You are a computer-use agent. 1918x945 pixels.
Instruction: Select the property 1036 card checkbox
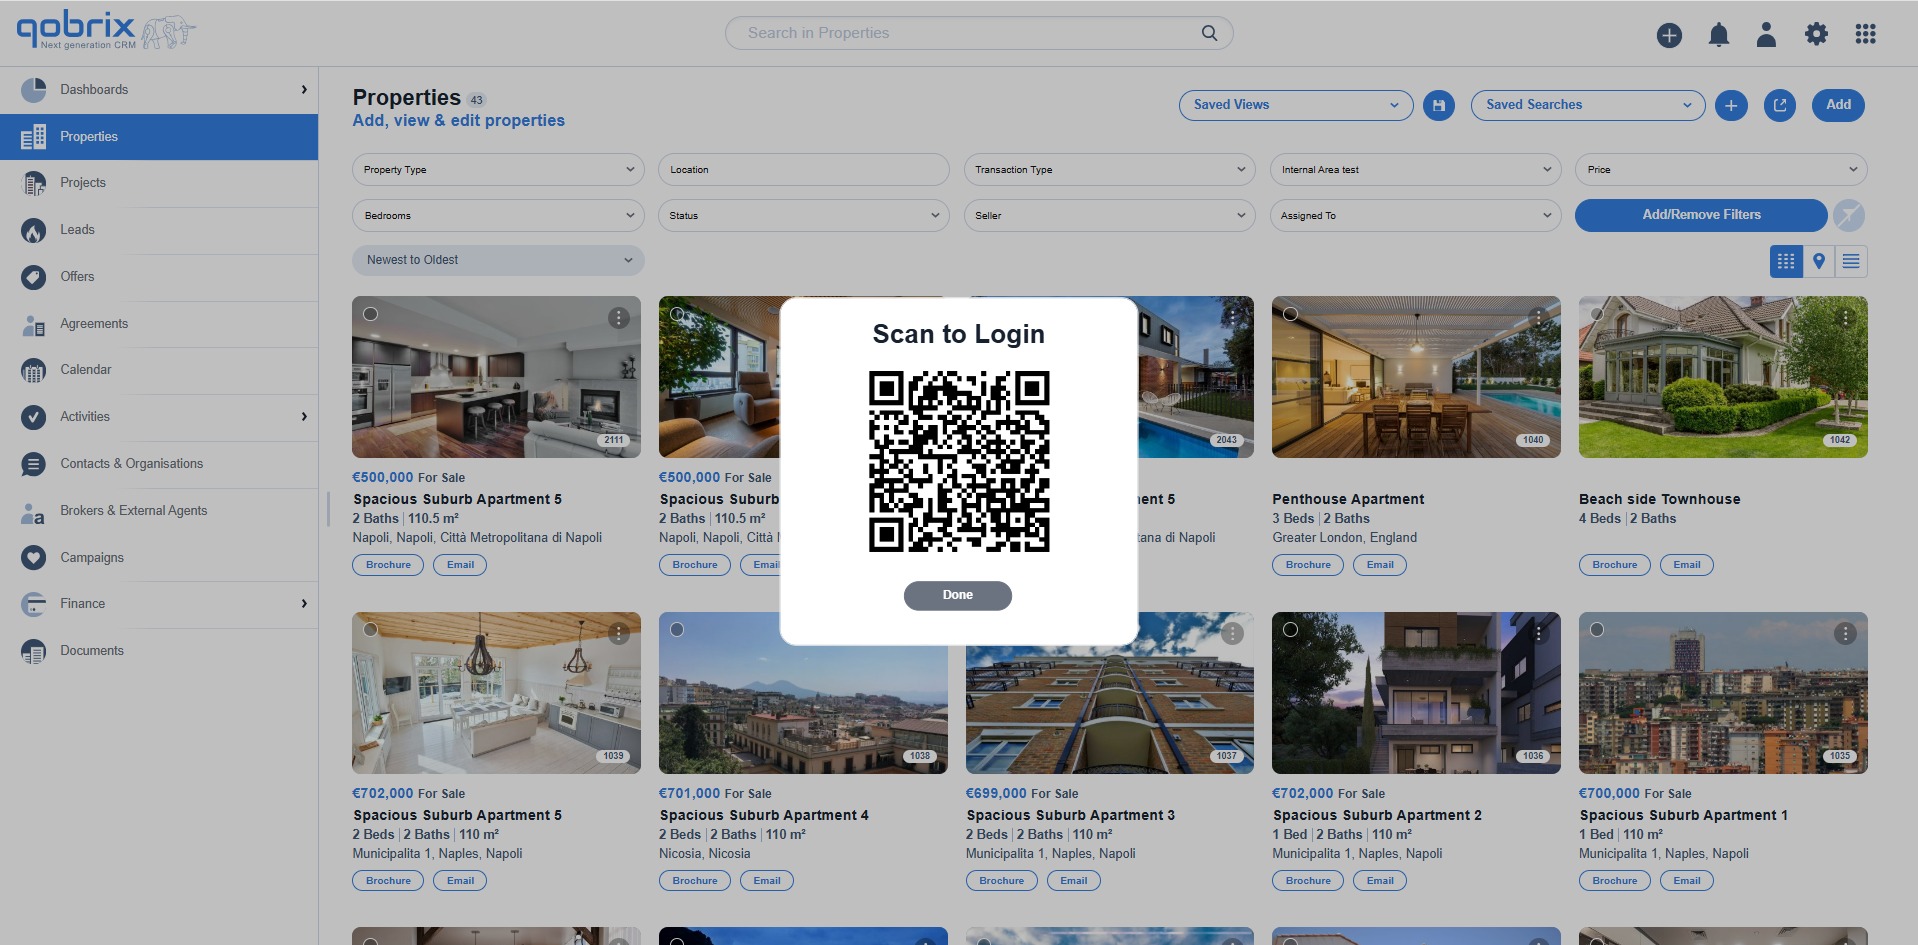pyautogui.click(x=1290, y=630)
